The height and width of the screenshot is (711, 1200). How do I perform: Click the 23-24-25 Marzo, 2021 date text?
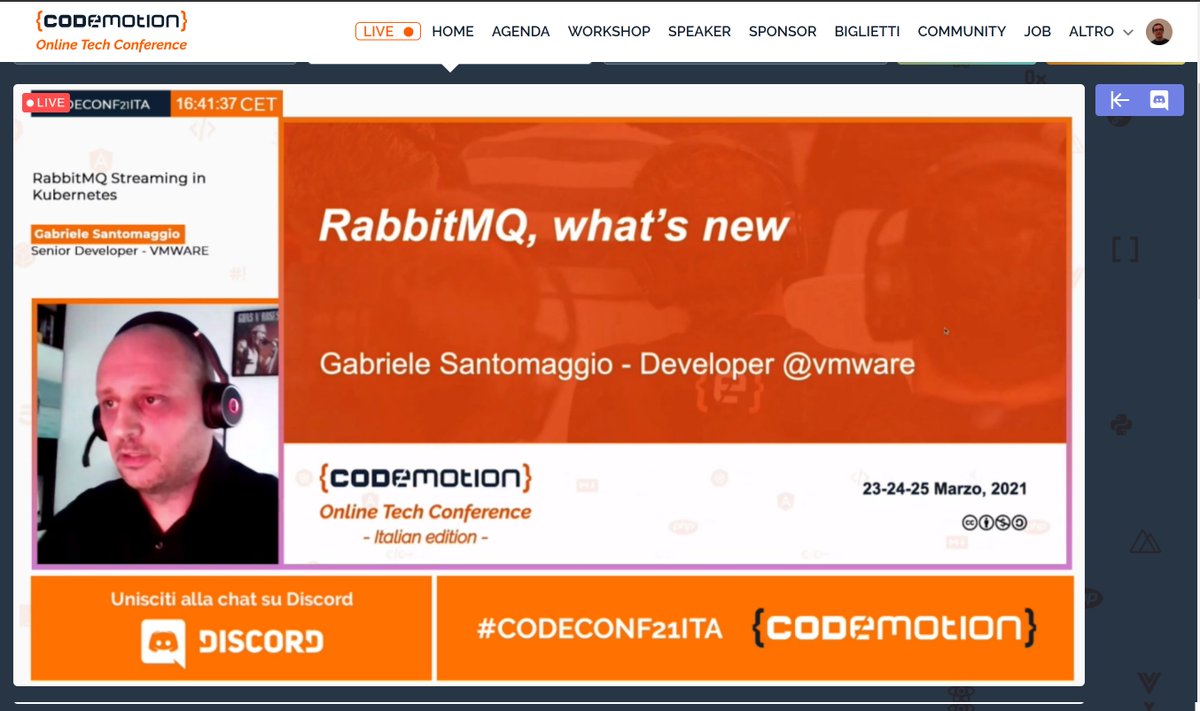click(945, 489)
